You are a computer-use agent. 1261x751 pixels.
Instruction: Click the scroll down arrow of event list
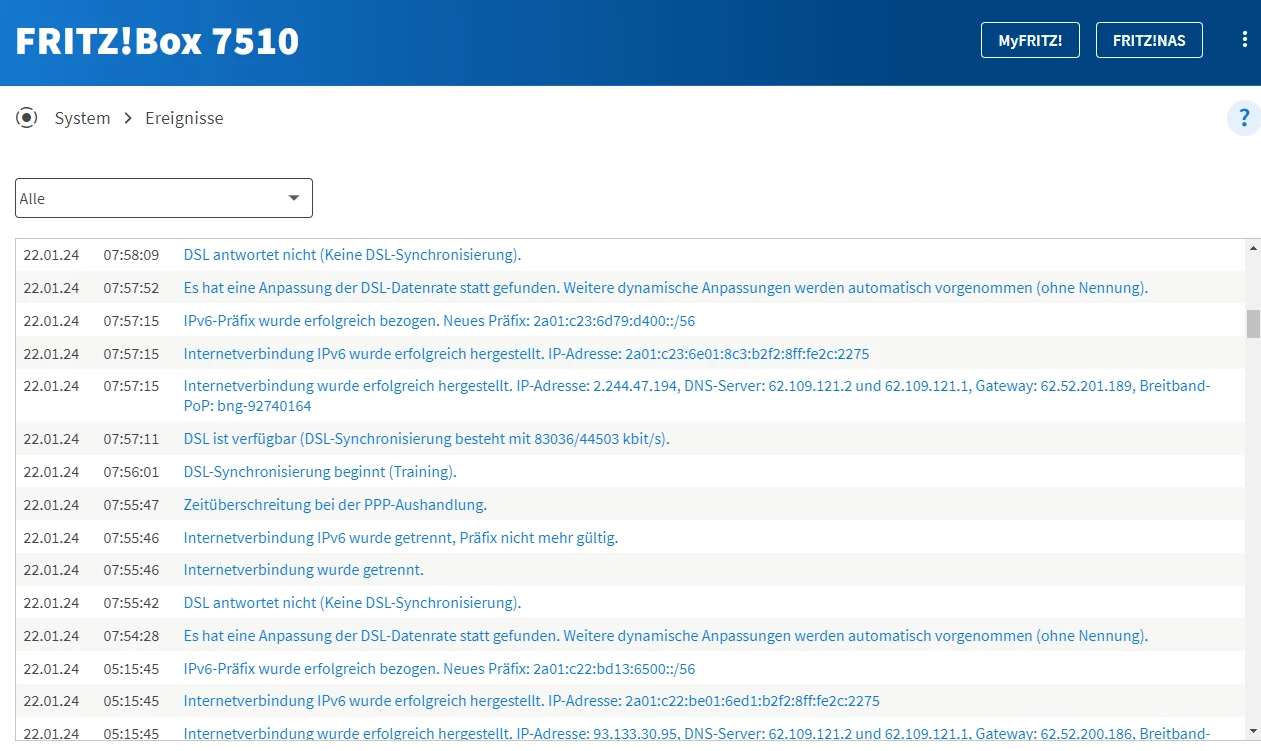(x=1253, y=732)
